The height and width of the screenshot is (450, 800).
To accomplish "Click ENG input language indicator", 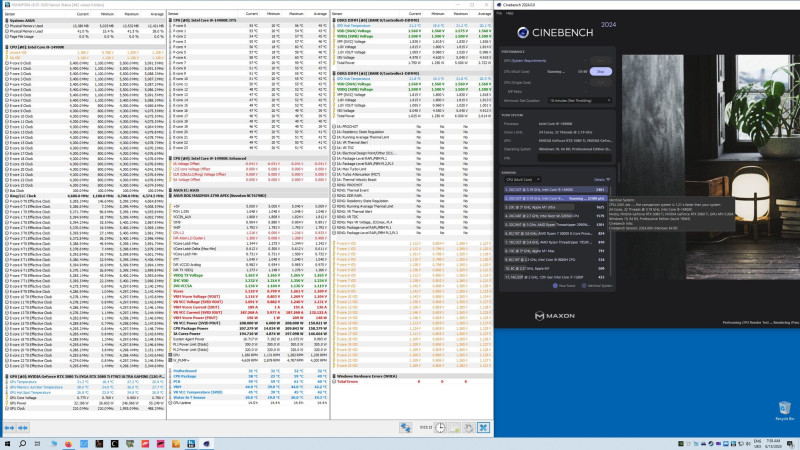I will pyautogui.click(x=757, y=444).
